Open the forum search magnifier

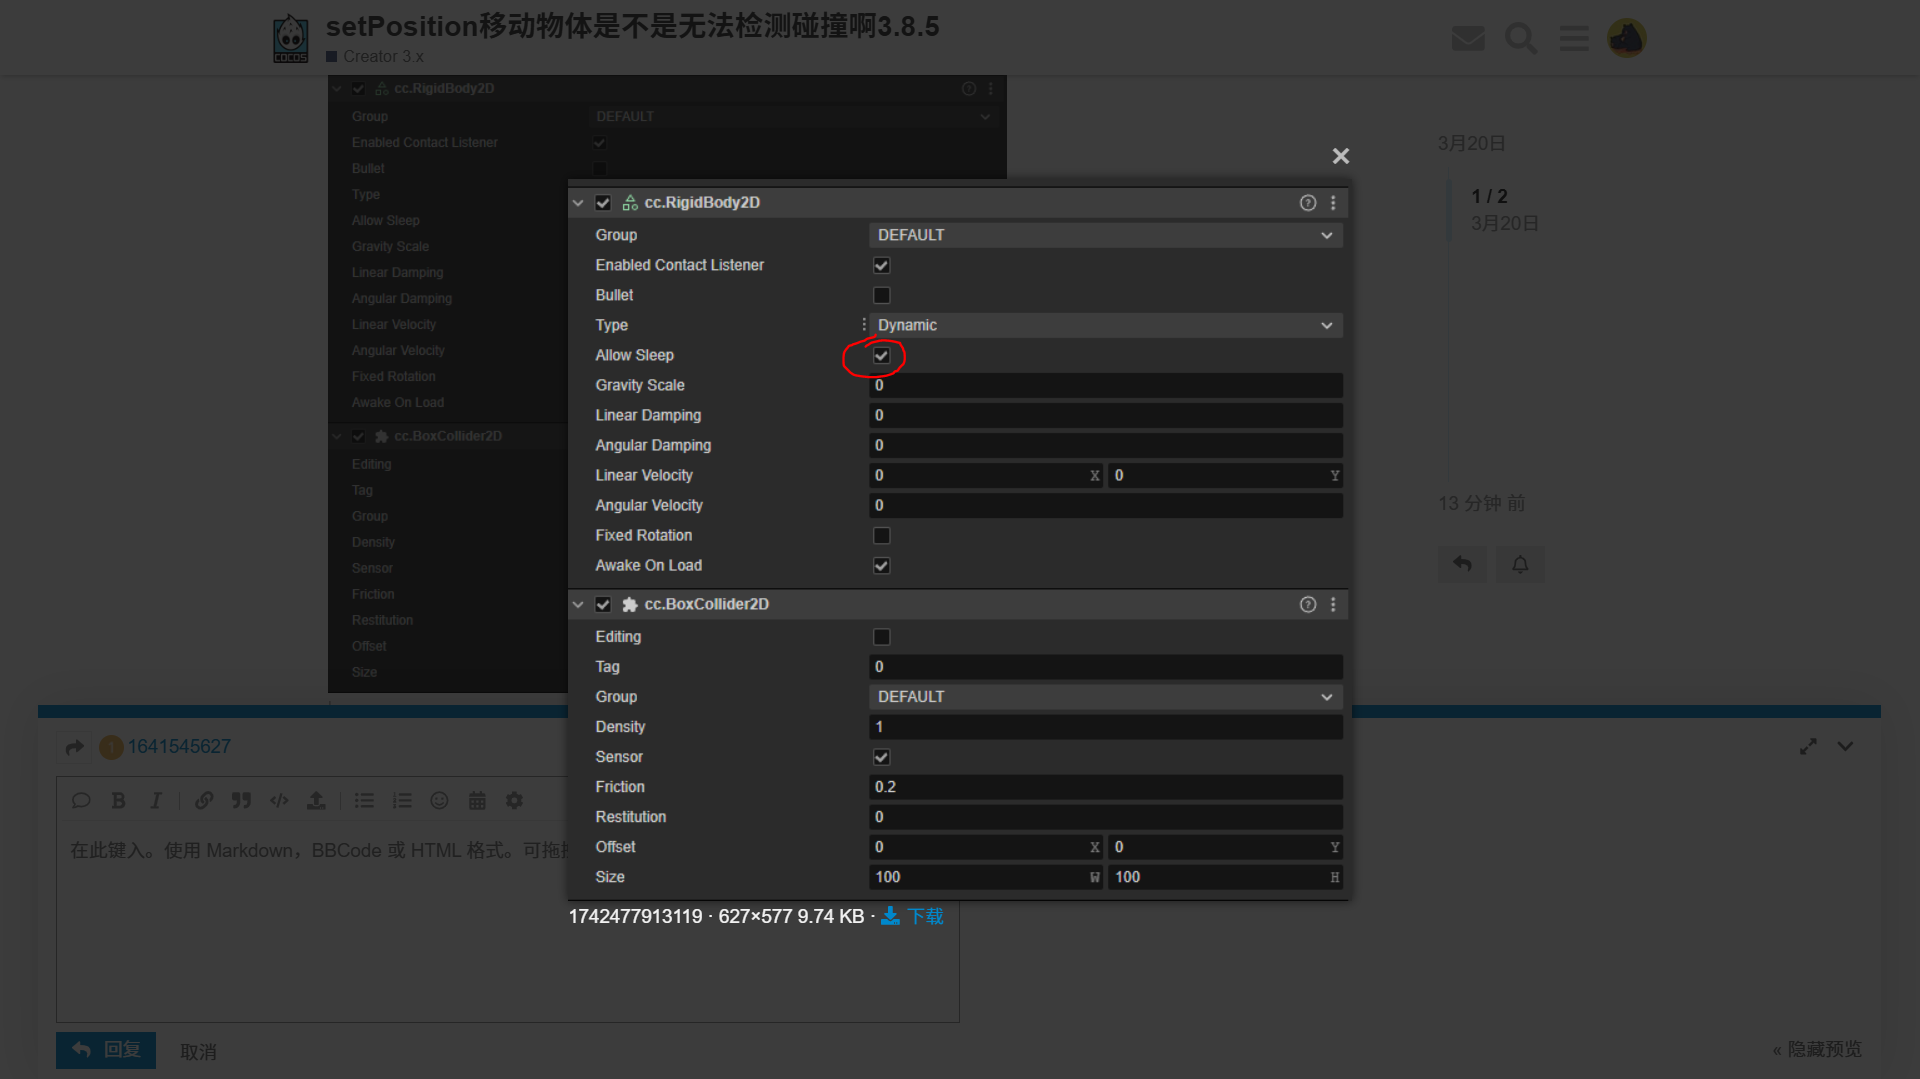[1521, 39]
